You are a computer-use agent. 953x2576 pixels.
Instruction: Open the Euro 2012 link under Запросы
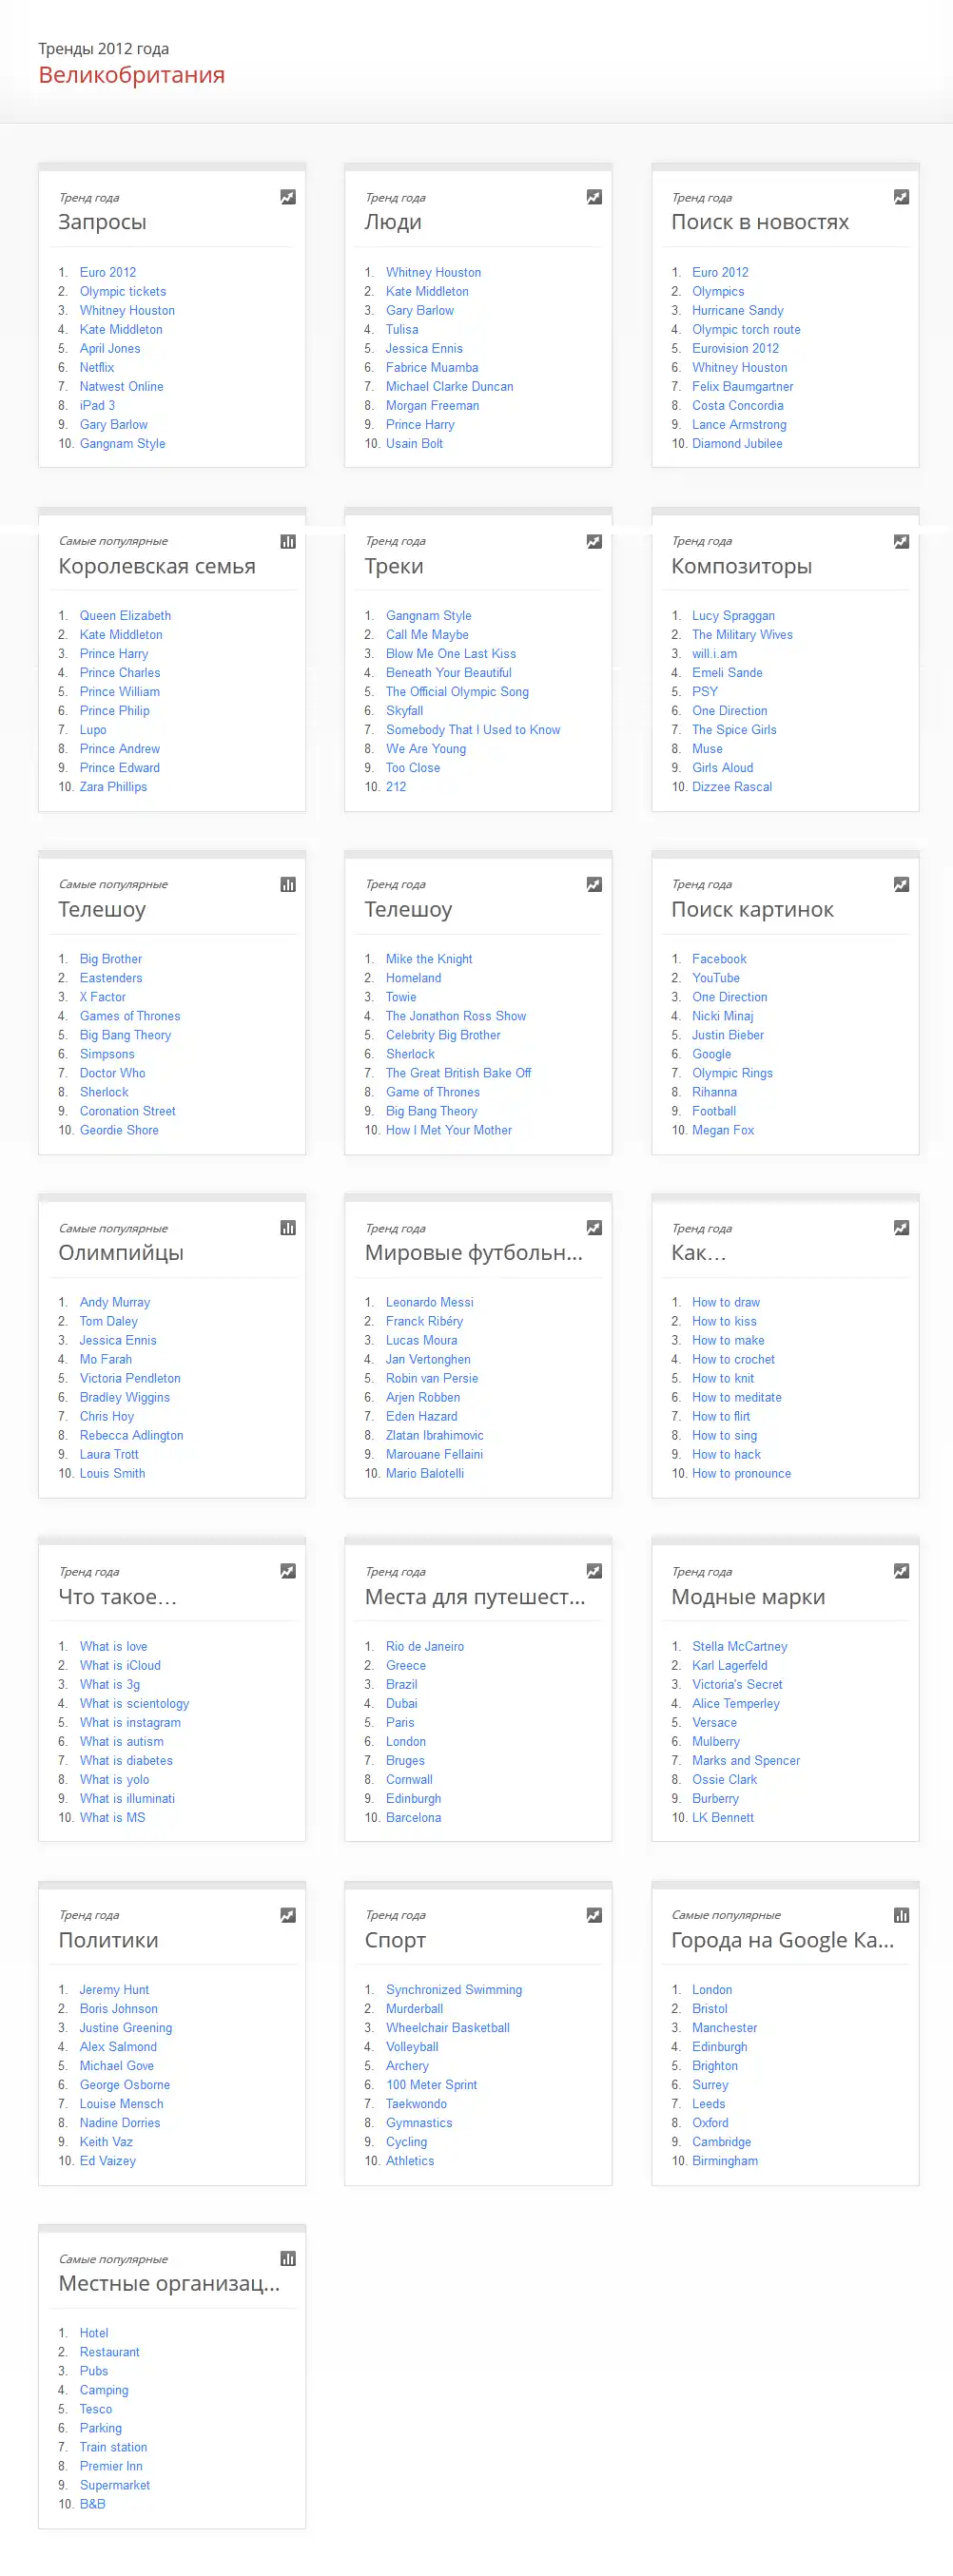(x=108, y=272)
